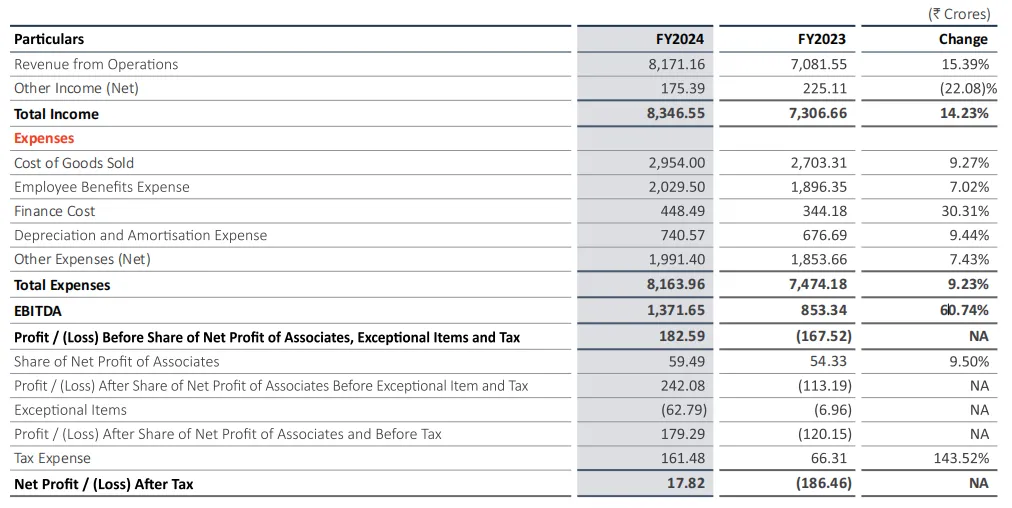Viewport: 1012px width, 508px height.
Task: Click the Employee Benefits Expense label
Action: point(102,187)
